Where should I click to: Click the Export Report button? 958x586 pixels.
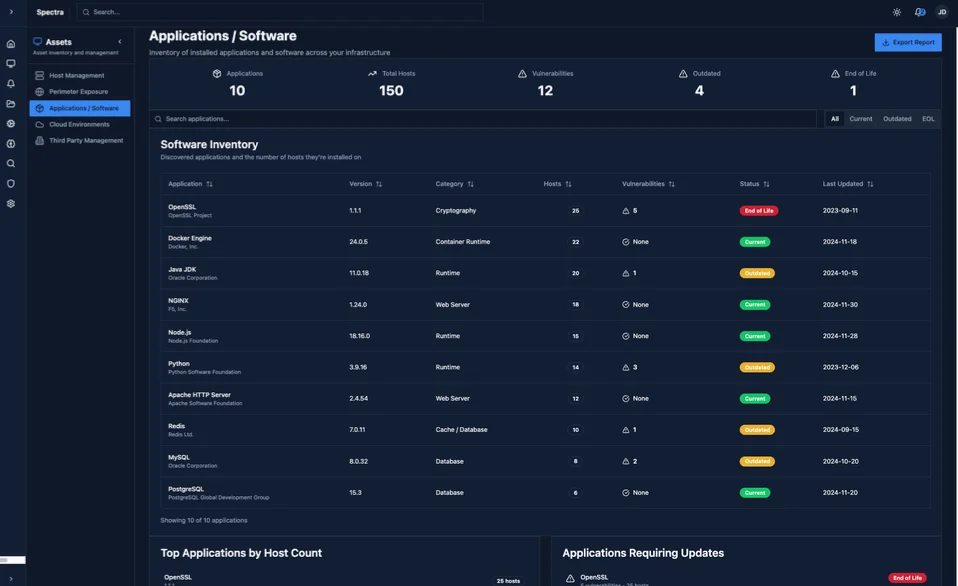[x=907, y=42]
